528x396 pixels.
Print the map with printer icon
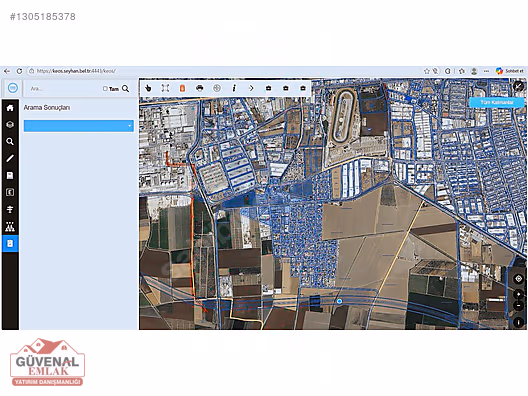point(199,88)
